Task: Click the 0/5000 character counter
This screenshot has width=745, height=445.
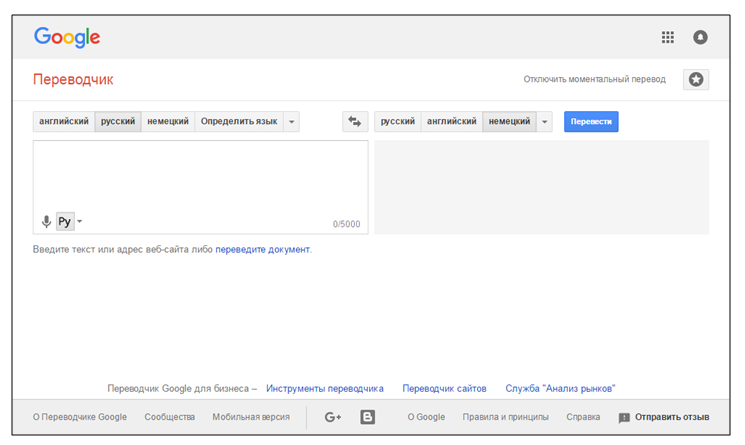Action: 346,224
